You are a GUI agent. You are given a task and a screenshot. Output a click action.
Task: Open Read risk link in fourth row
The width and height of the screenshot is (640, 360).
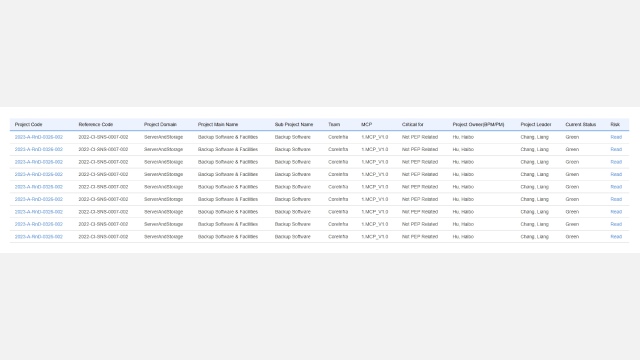(x=616, y=174)
